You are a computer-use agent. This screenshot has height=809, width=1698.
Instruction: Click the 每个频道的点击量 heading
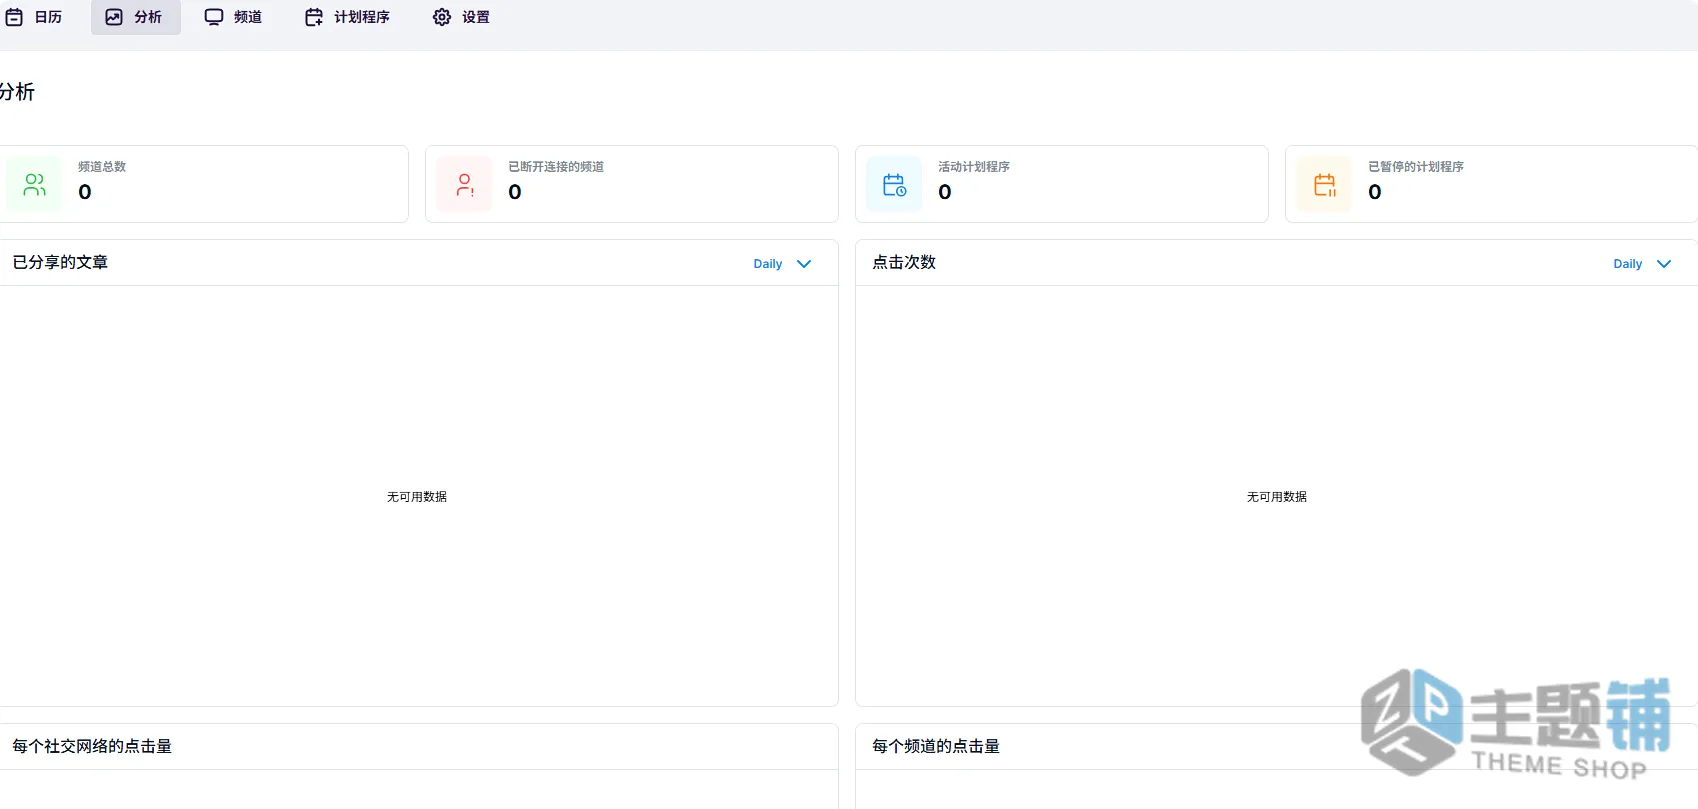click(936, 746)
